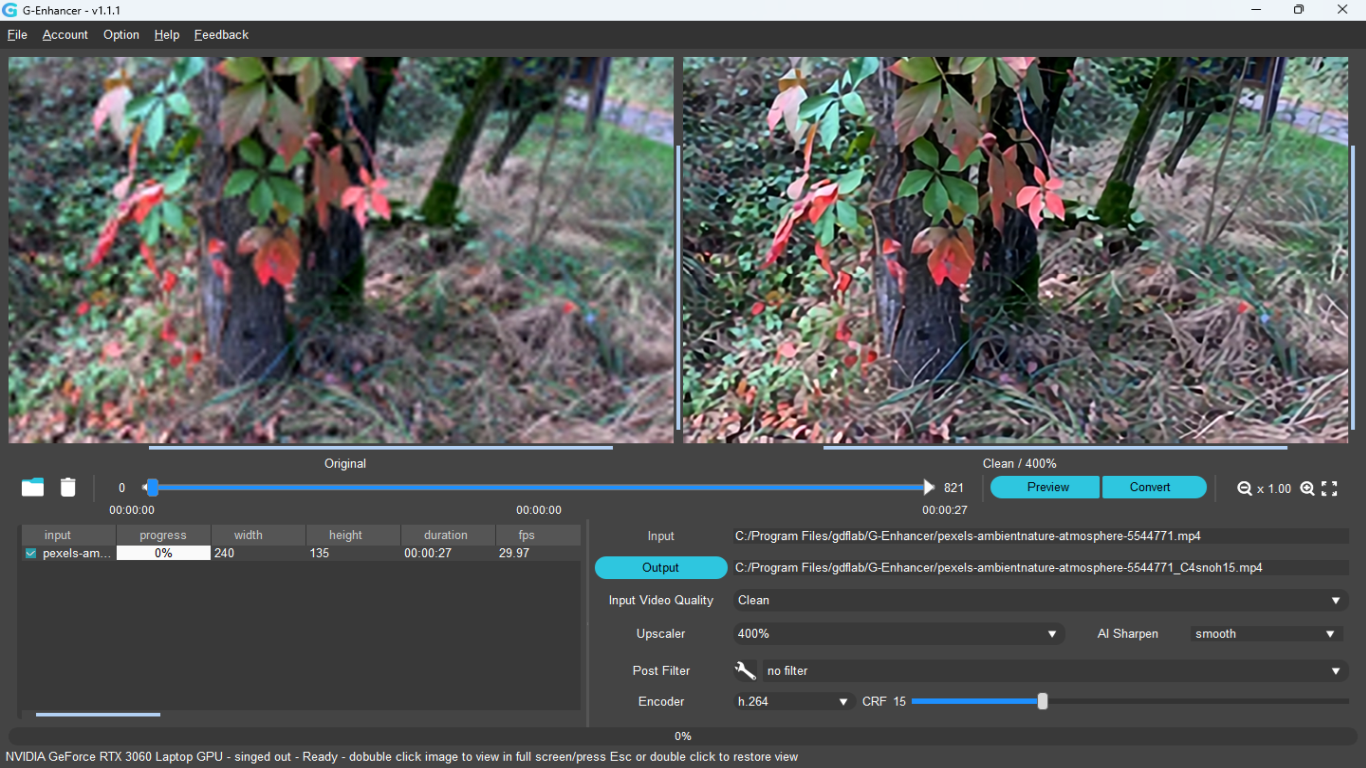Select the Output path field
This screenshot has width=1366, height=768.
pyautogui.click(x=1038, y=567)
